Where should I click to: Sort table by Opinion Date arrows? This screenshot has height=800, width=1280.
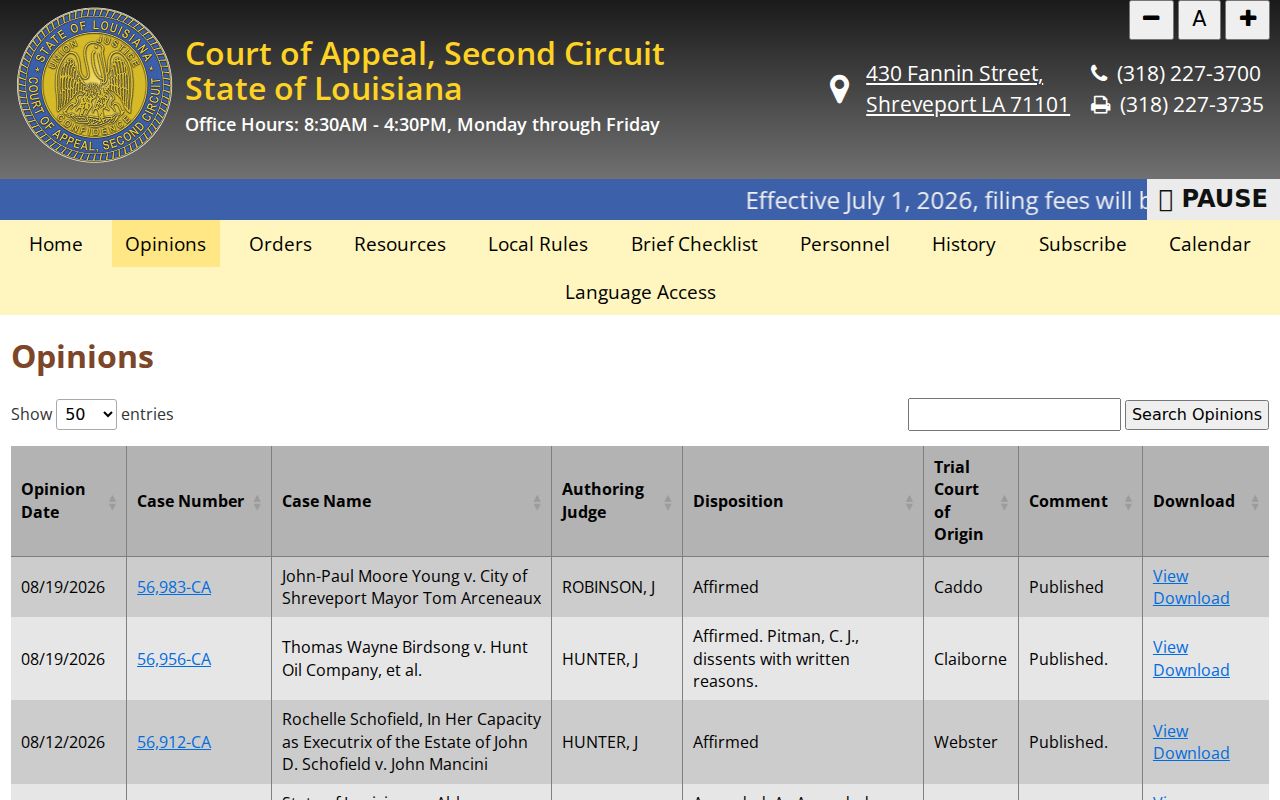coord(112,502)
